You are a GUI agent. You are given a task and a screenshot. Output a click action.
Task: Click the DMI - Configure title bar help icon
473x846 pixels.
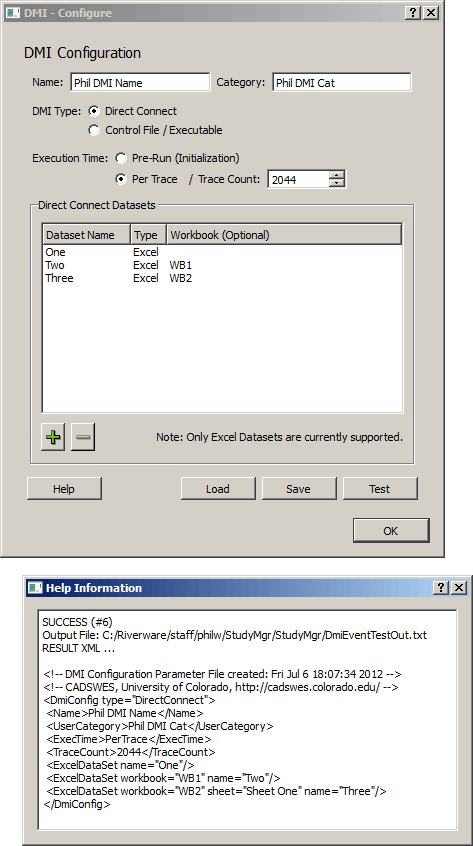click(413, 13)
